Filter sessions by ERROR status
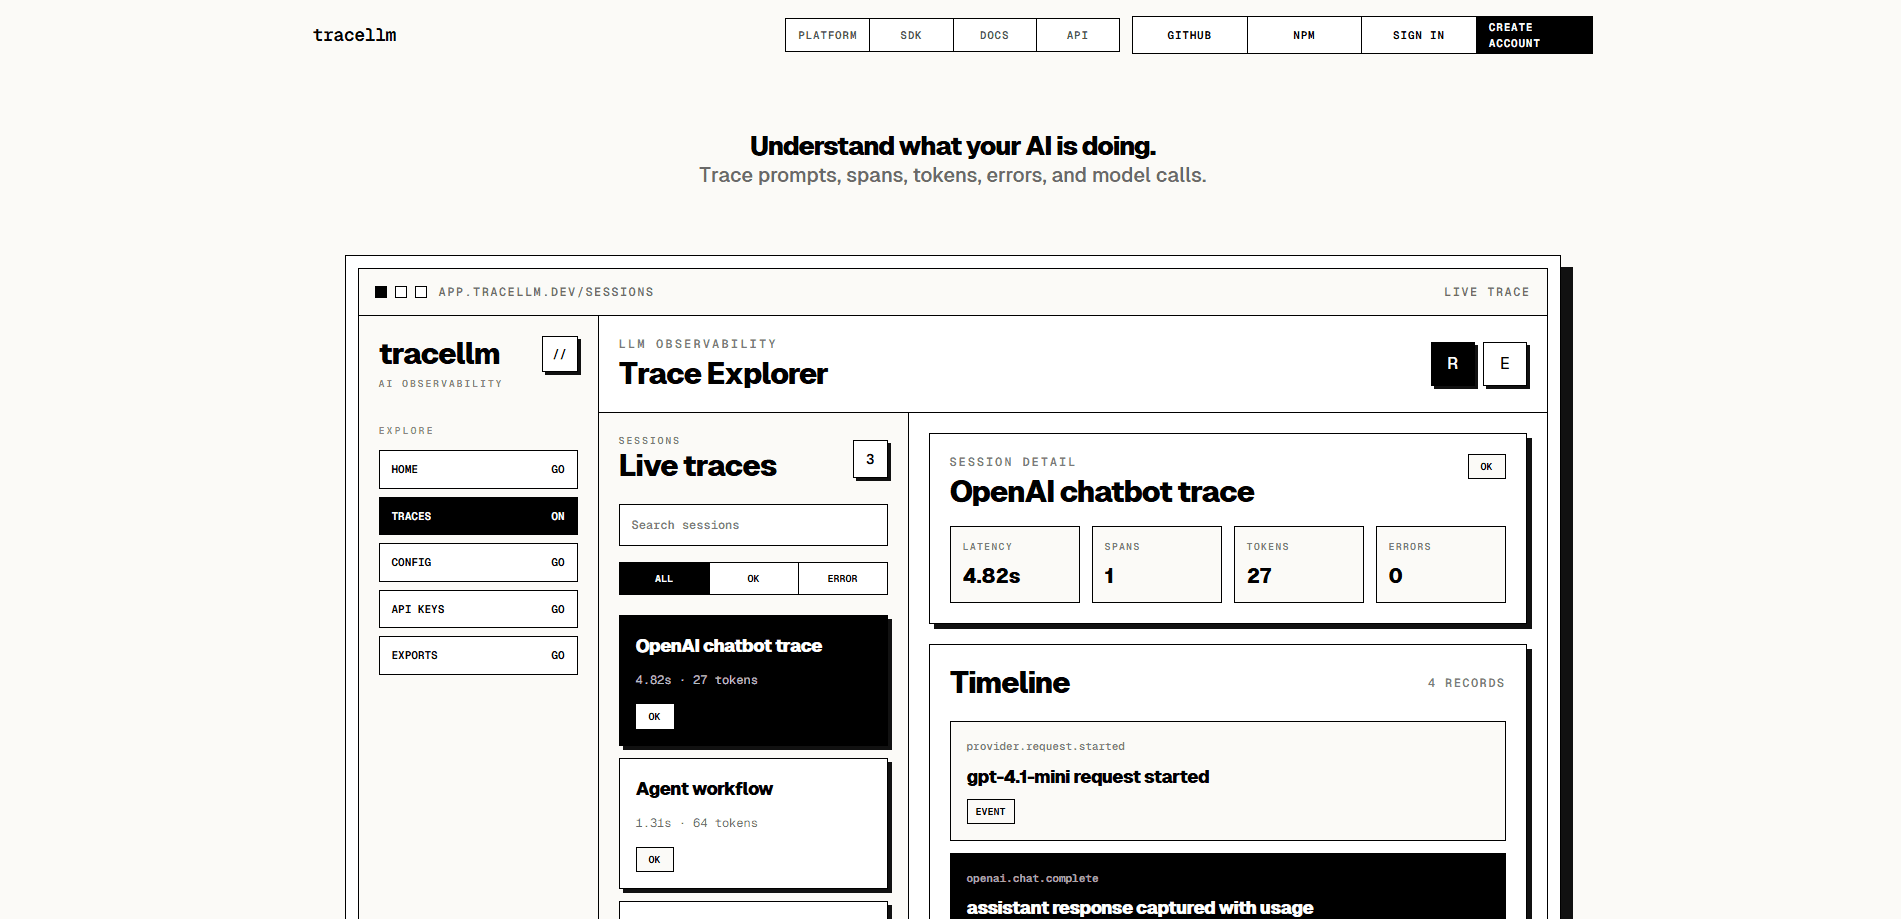Screen dimensions: 1901x919 [x=843, y=579]
